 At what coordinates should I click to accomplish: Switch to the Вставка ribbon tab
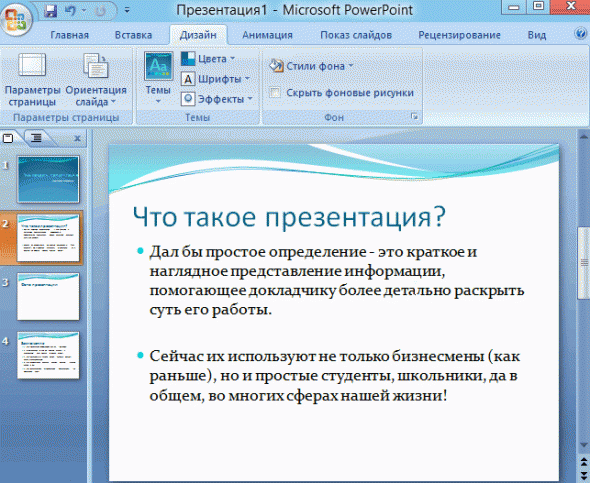(134, 35)
